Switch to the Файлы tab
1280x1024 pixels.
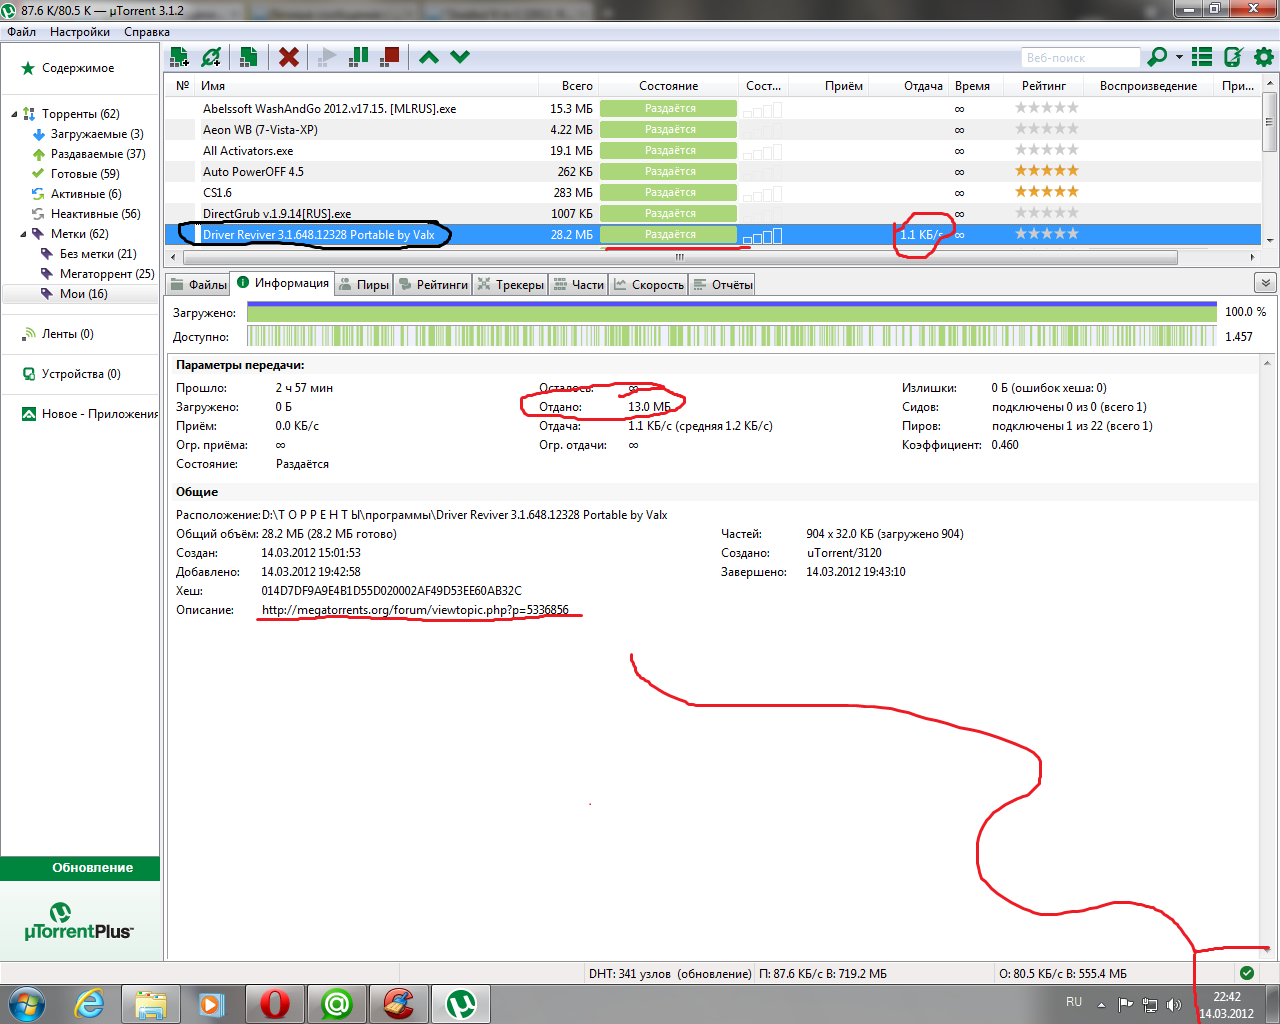tap(198, 285)
